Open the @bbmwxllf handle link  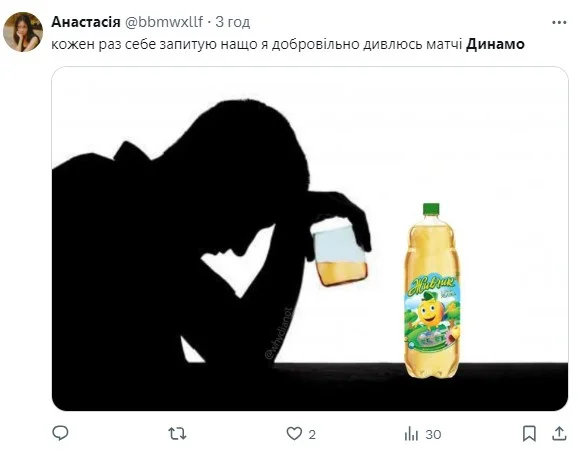pos(163,22)
